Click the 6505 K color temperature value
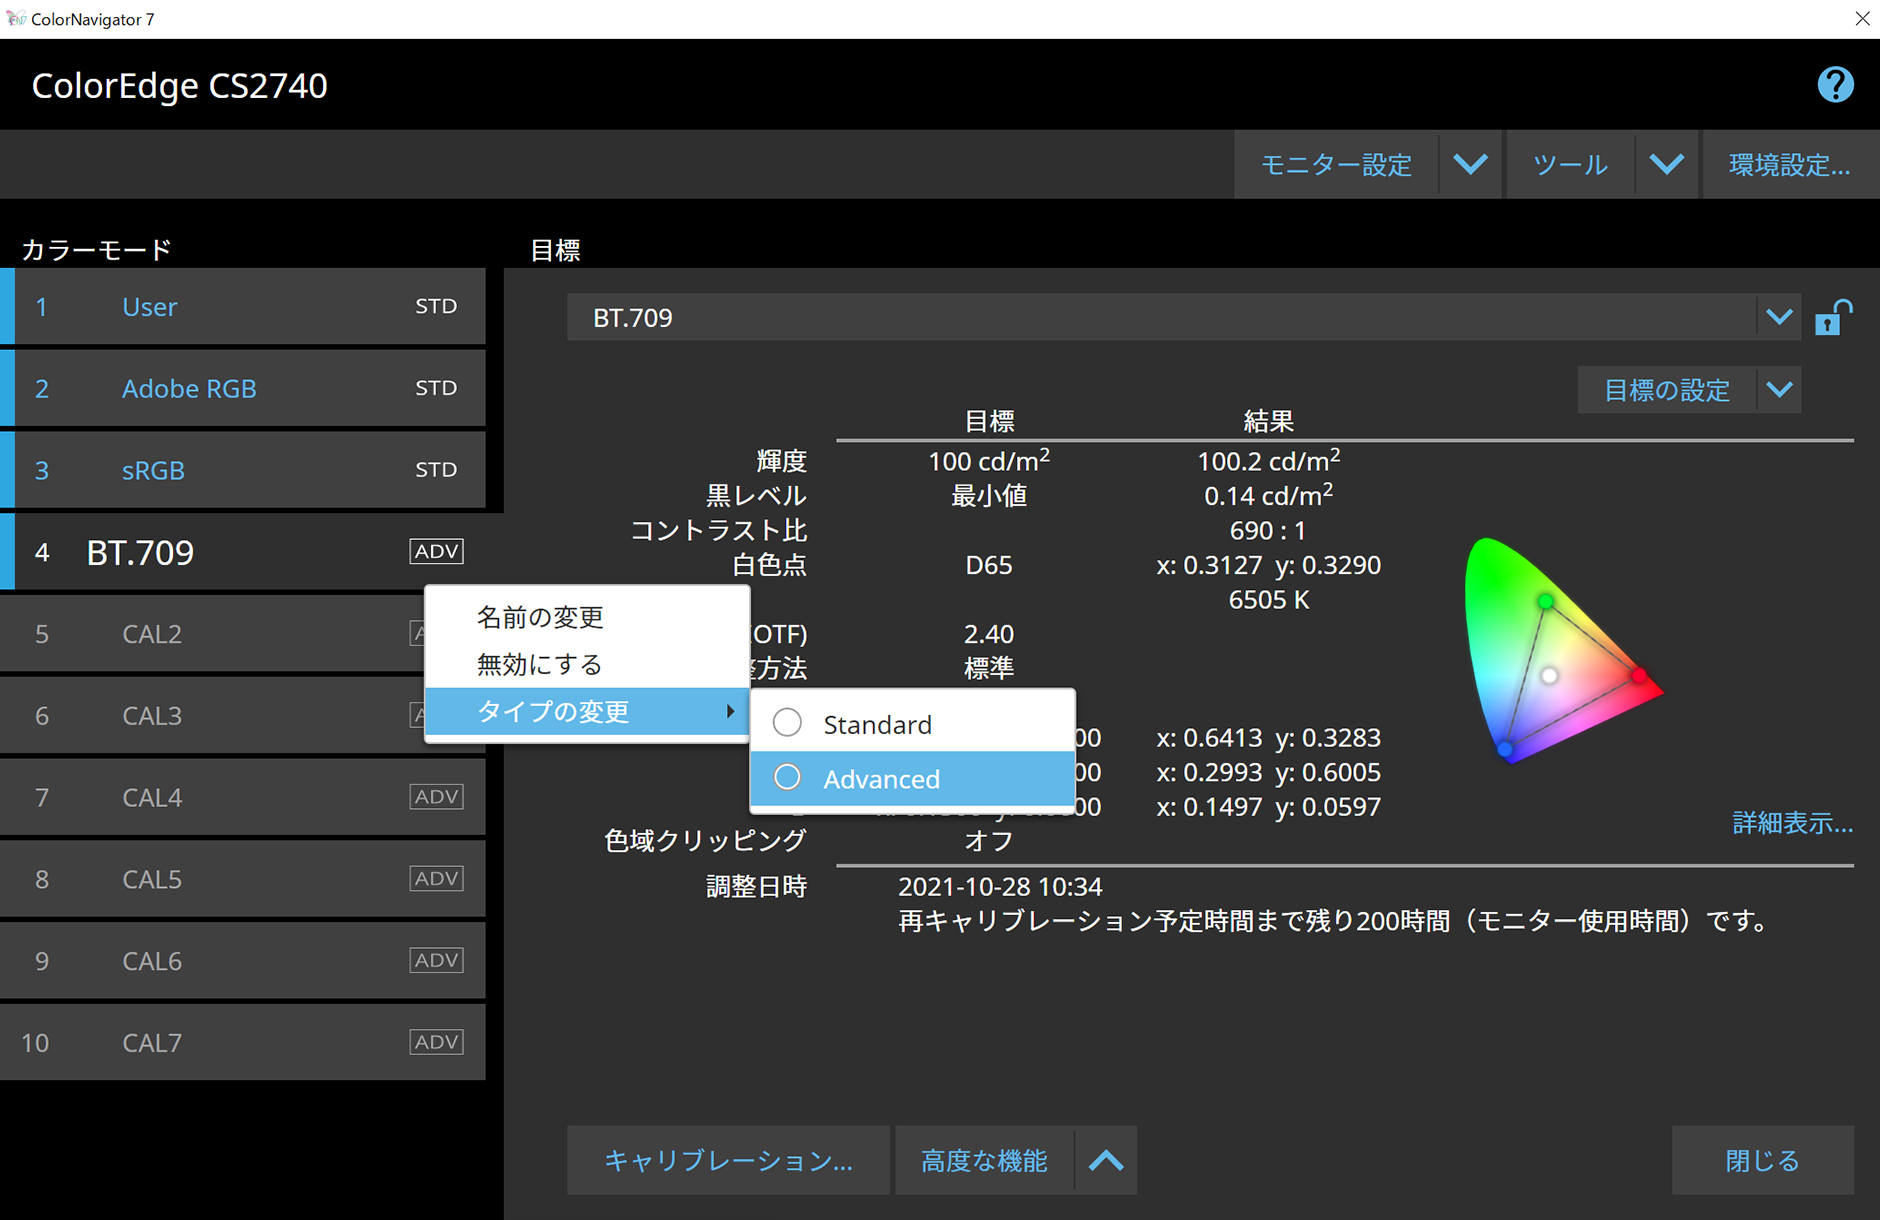Viewport: 1880px width, 1220px height. tap(1268, 599)
